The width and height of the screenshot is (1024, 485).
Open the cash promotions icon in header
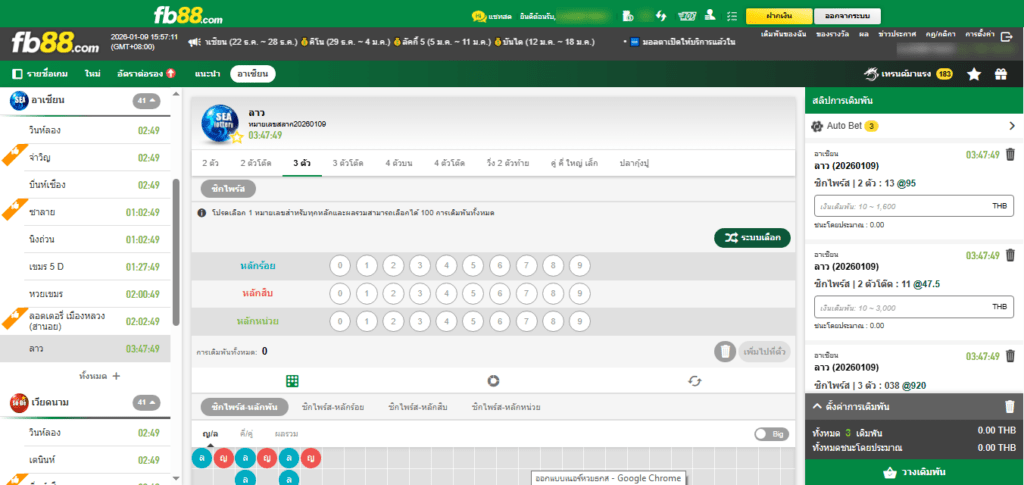686,15
